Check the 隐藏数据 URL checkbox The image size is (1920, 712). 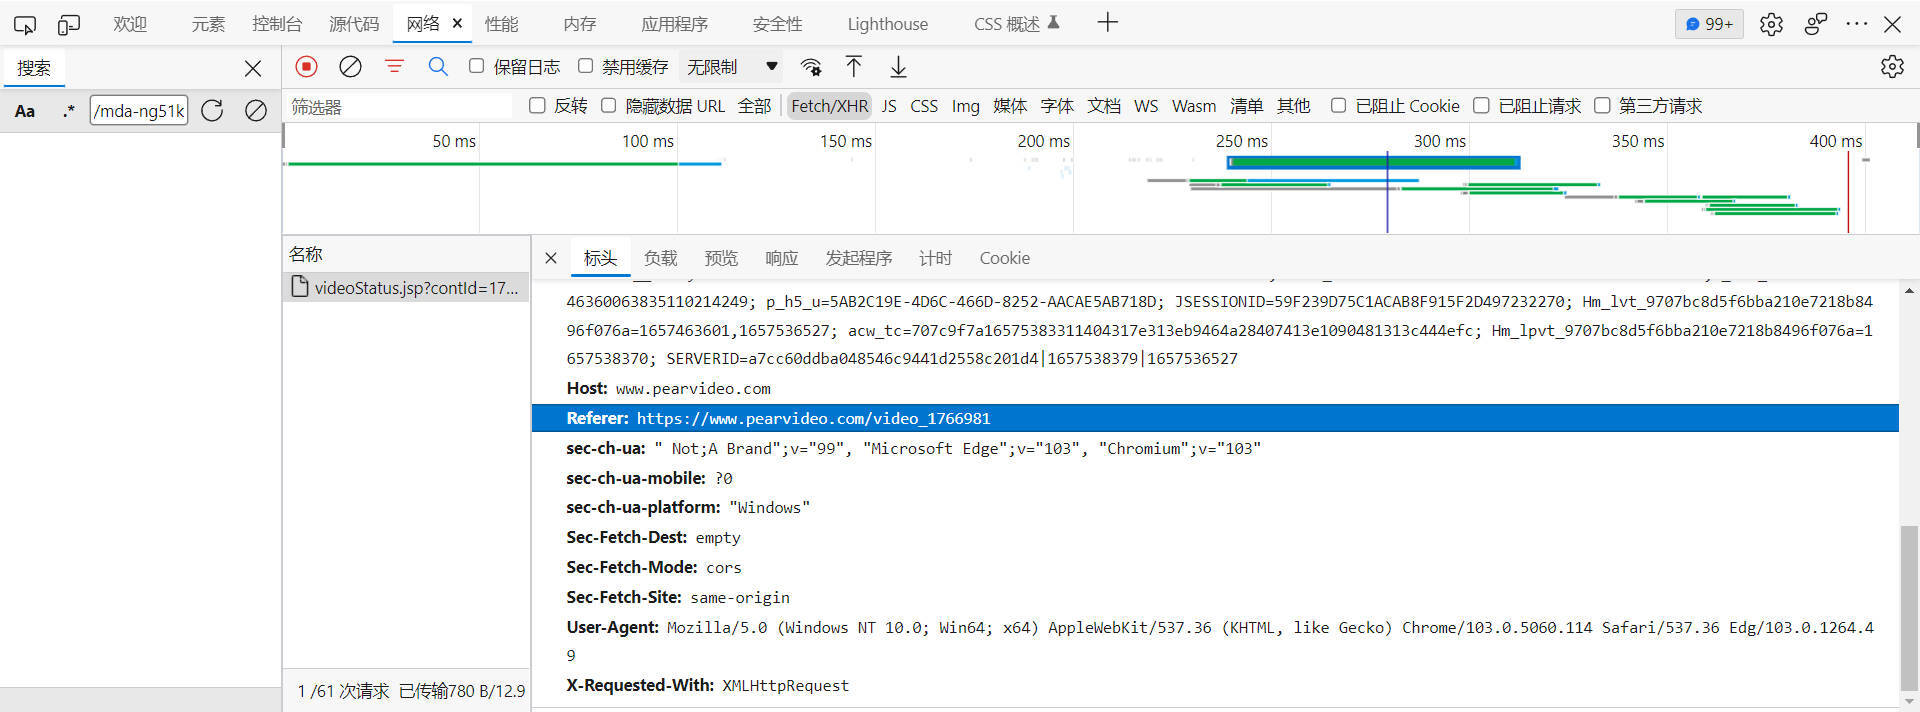coord(608,105)
